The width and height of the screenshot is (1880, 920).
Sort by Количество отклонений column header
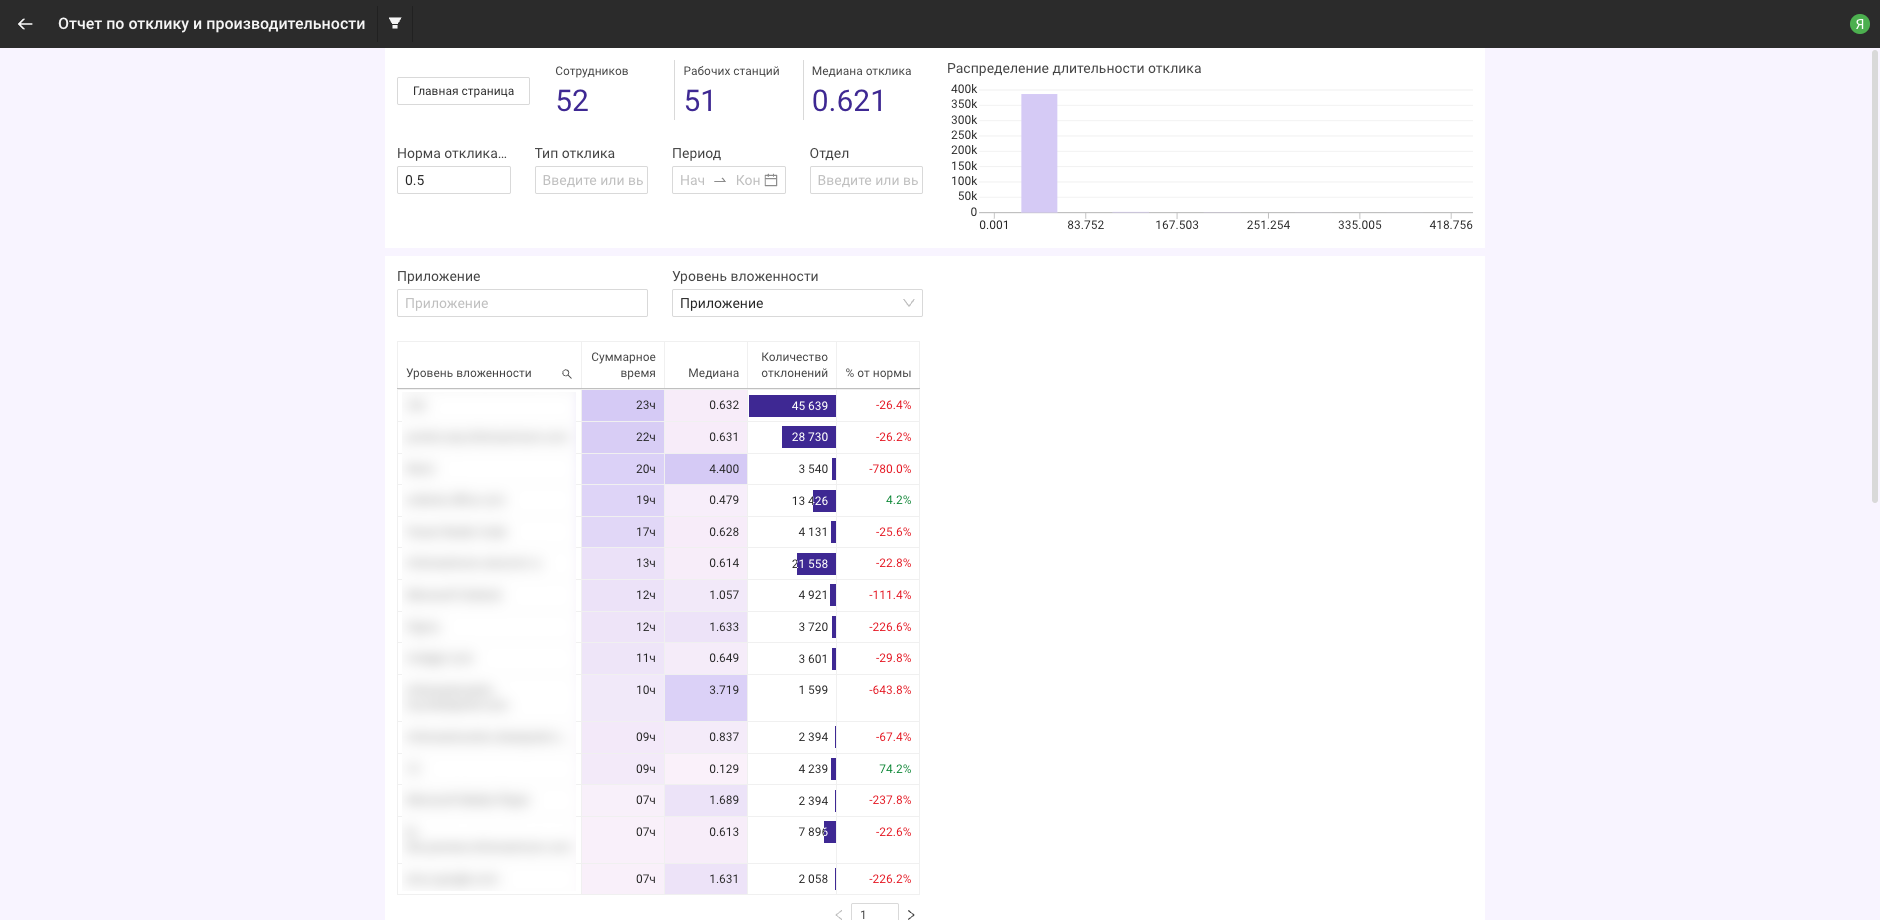pyautogui.click(x=794, y=365)
